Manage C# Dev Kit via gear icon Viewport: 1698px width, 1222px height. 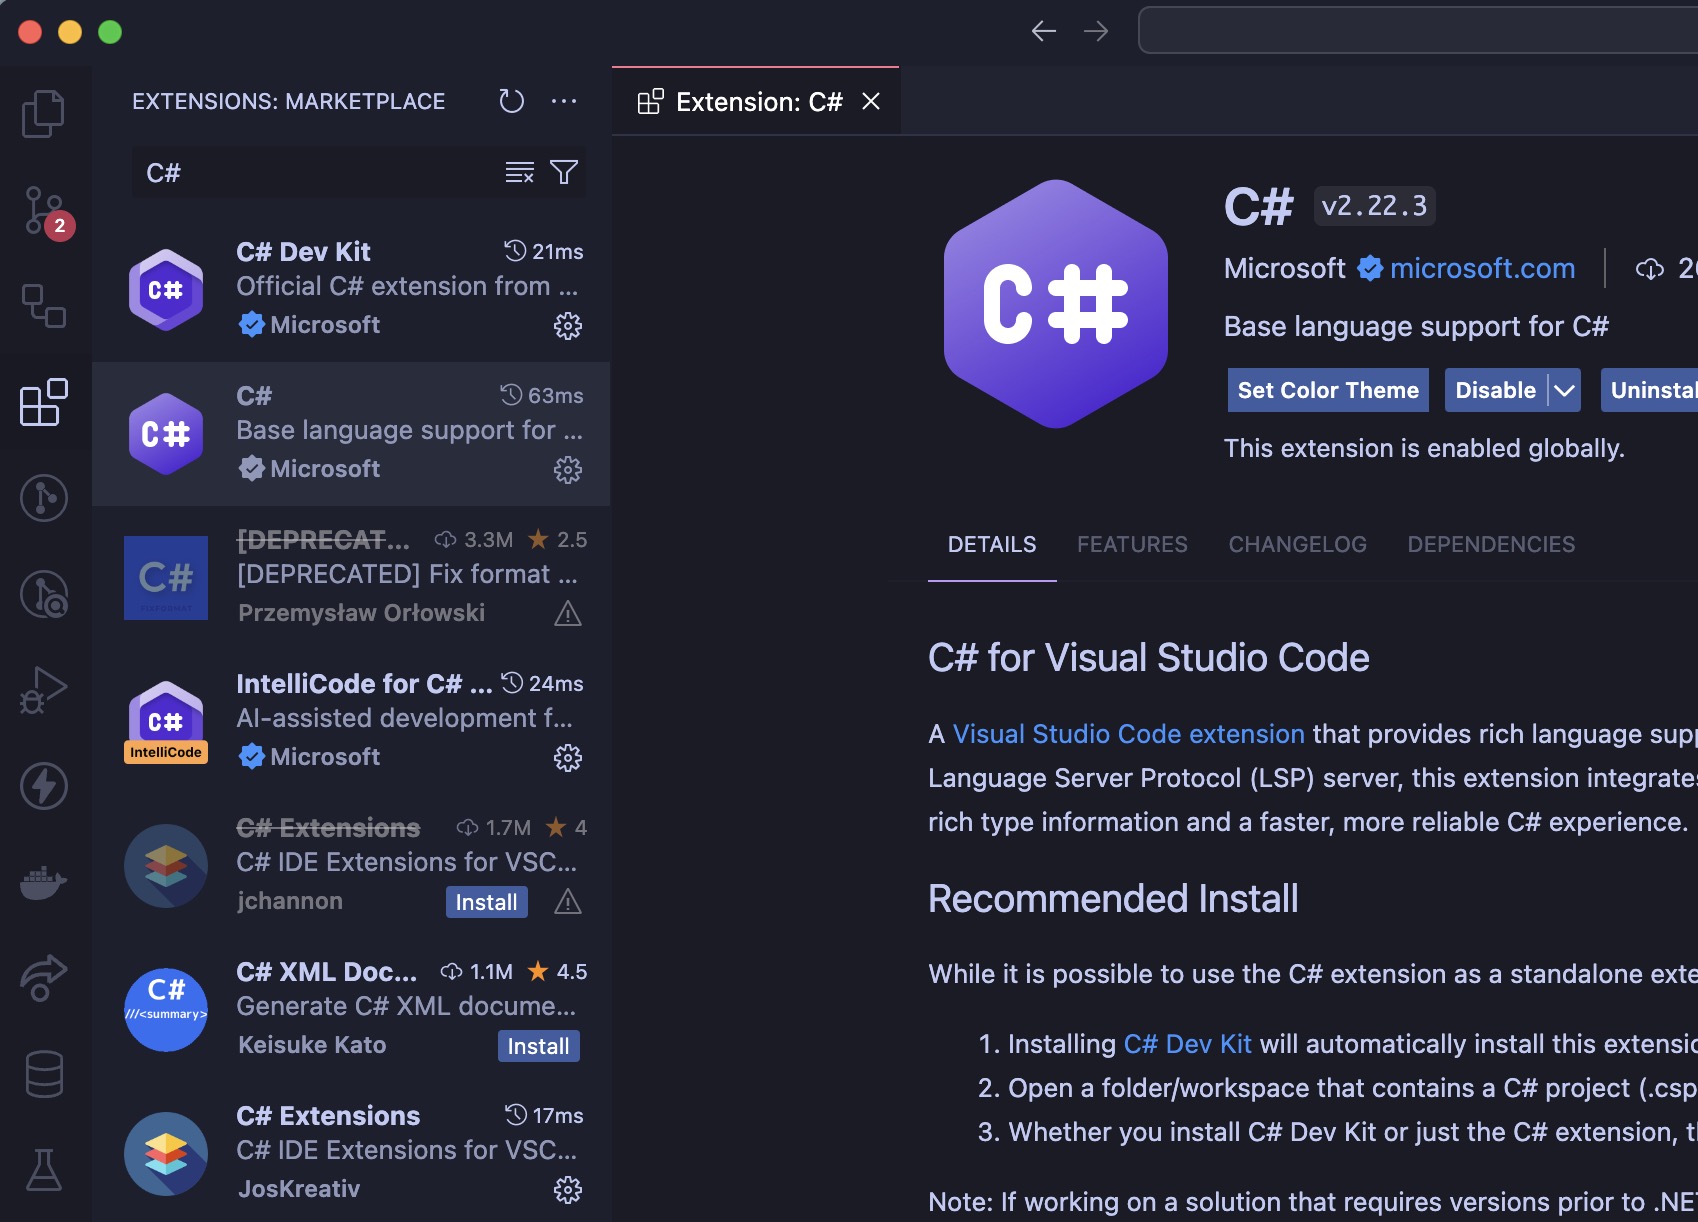[x=568, y=326]
